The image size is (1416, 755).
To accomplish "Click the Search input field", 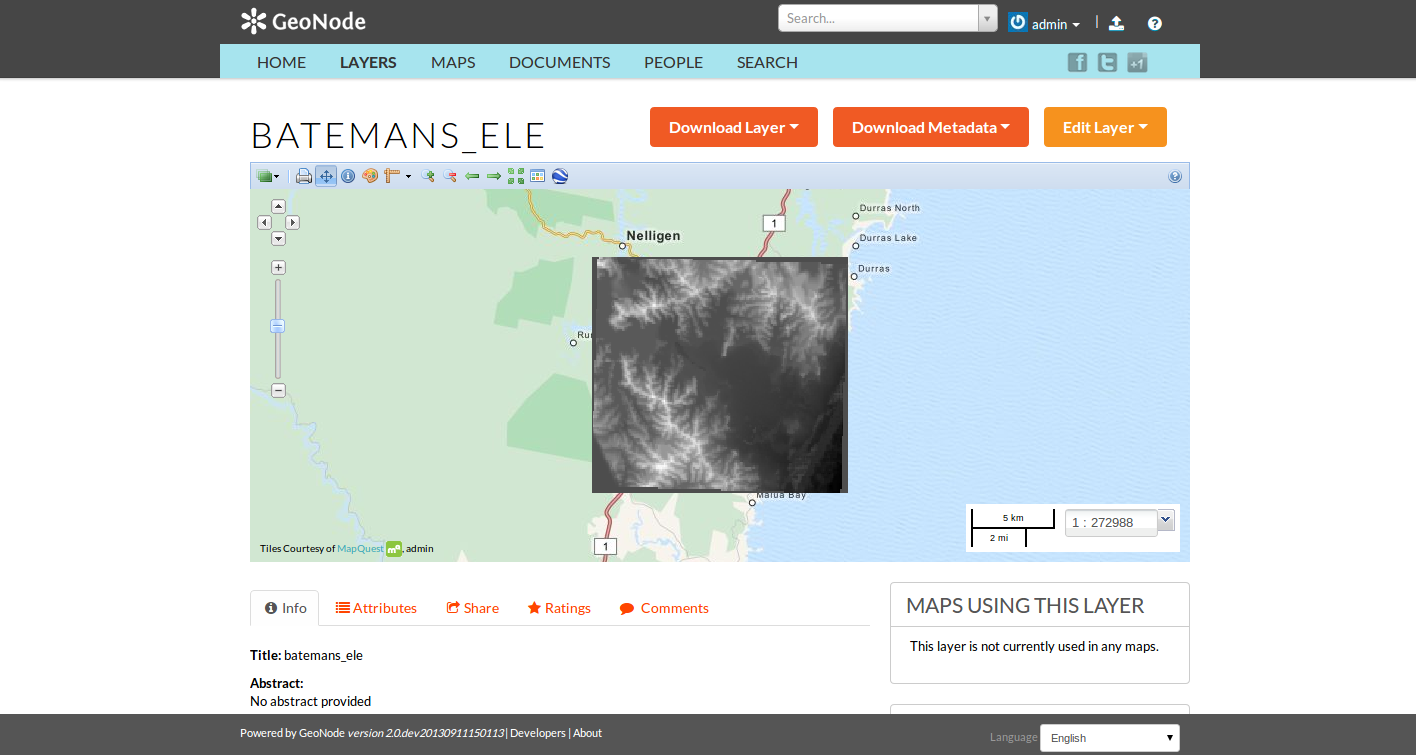I will click(878, 18).
